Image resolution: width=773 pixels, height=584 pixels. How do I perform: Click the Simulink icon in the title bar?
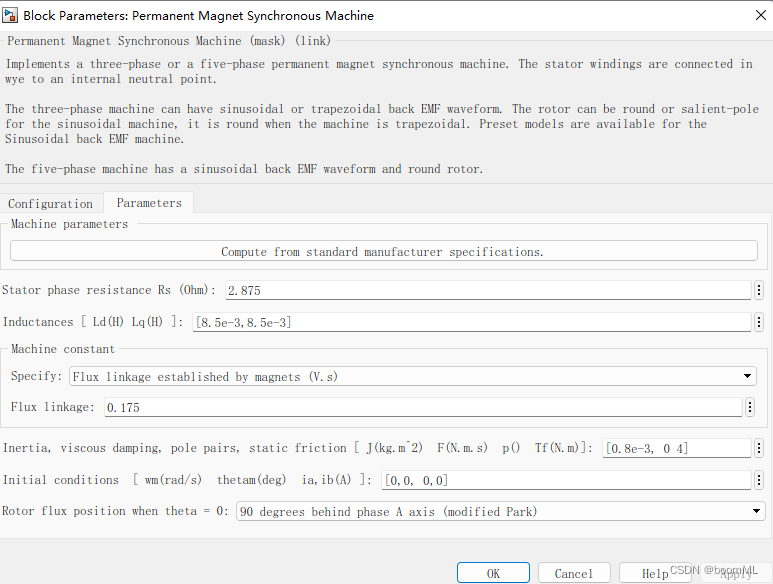click(10, 15)
